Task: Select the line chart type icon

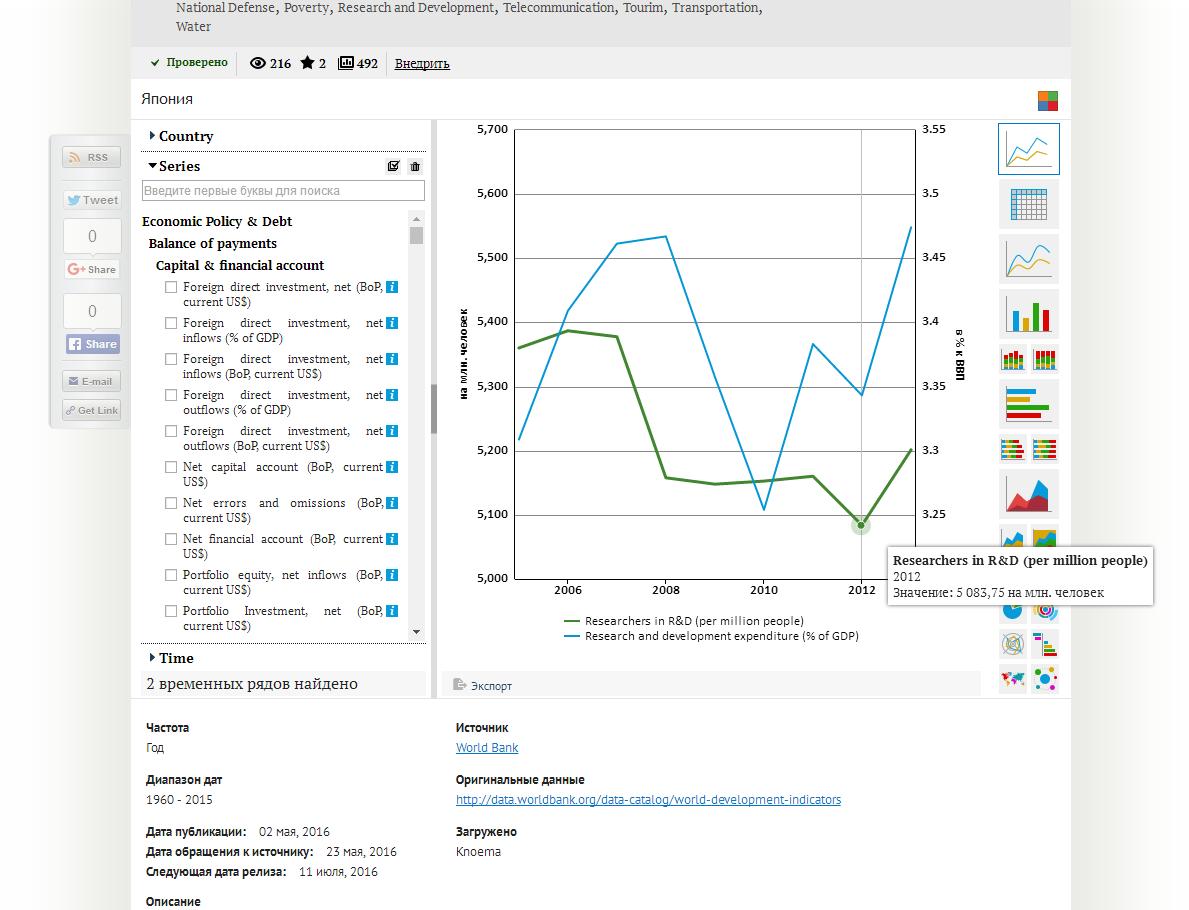Action: click(x=1028, y=150)
